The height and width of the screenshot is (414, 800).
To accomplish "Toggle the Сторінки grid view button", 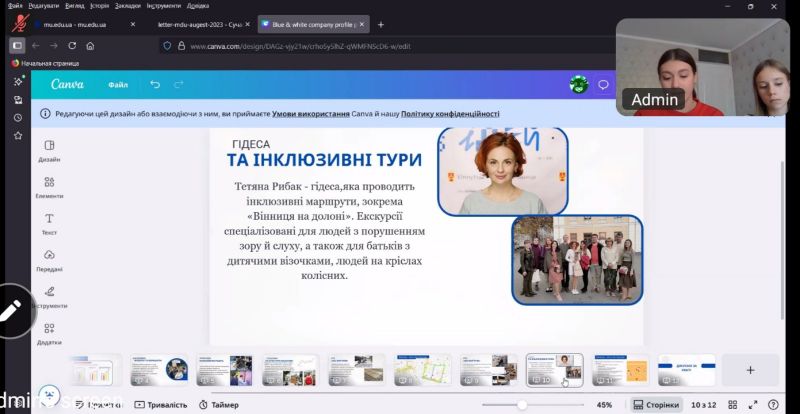I will point(656,405).
